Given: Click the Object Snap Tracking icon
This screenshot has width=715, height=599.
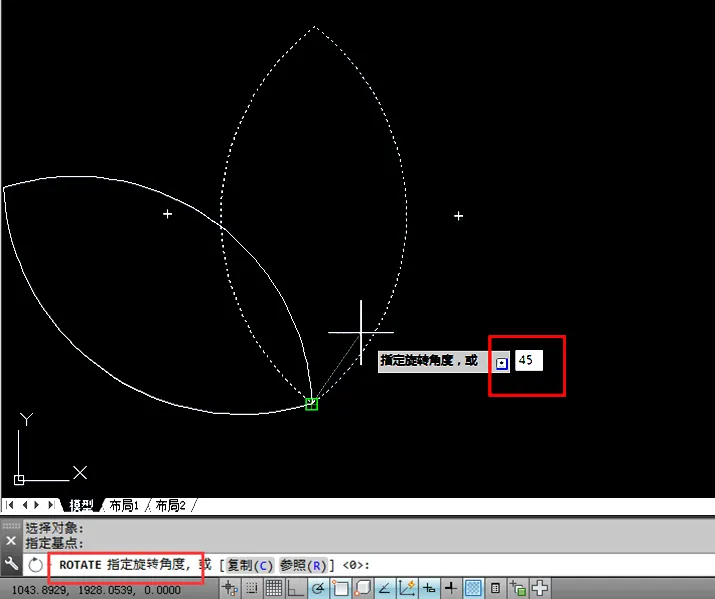Looking at the screenshot, I should [385, 588].
